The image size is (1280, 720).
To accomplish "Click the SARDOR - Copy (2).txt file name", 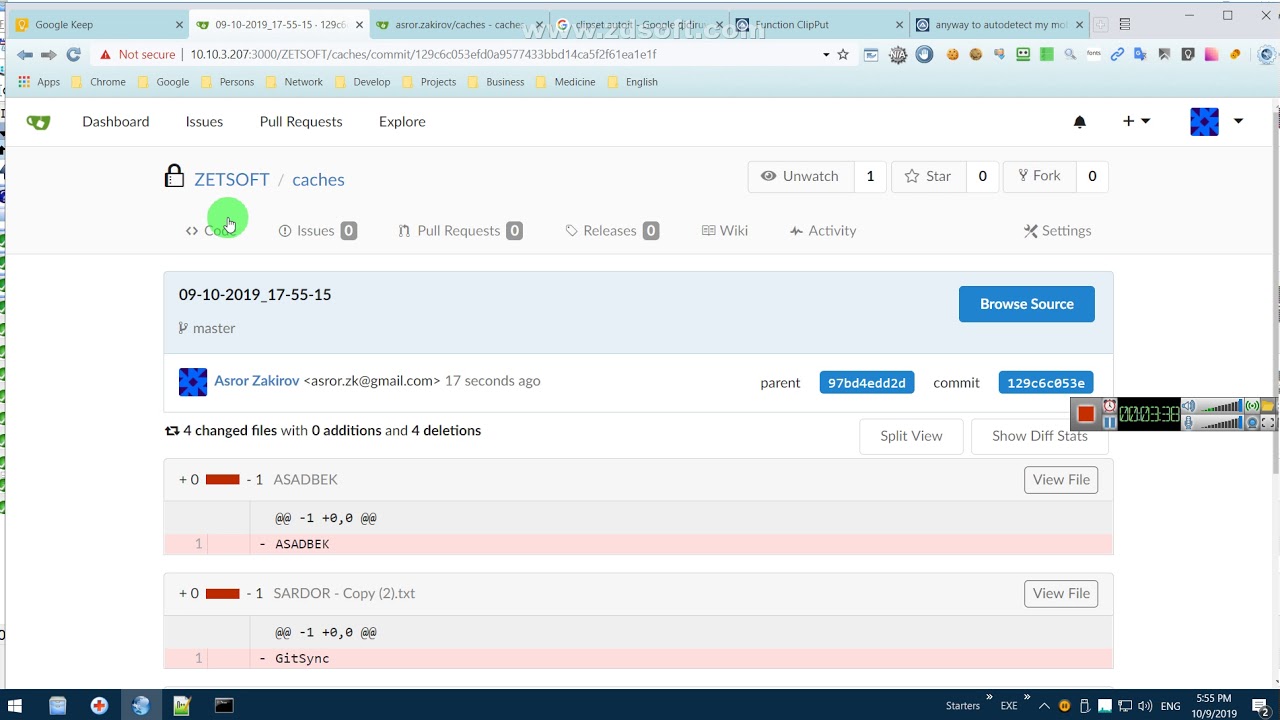I will pyautogui.click(x=344, y=594).
